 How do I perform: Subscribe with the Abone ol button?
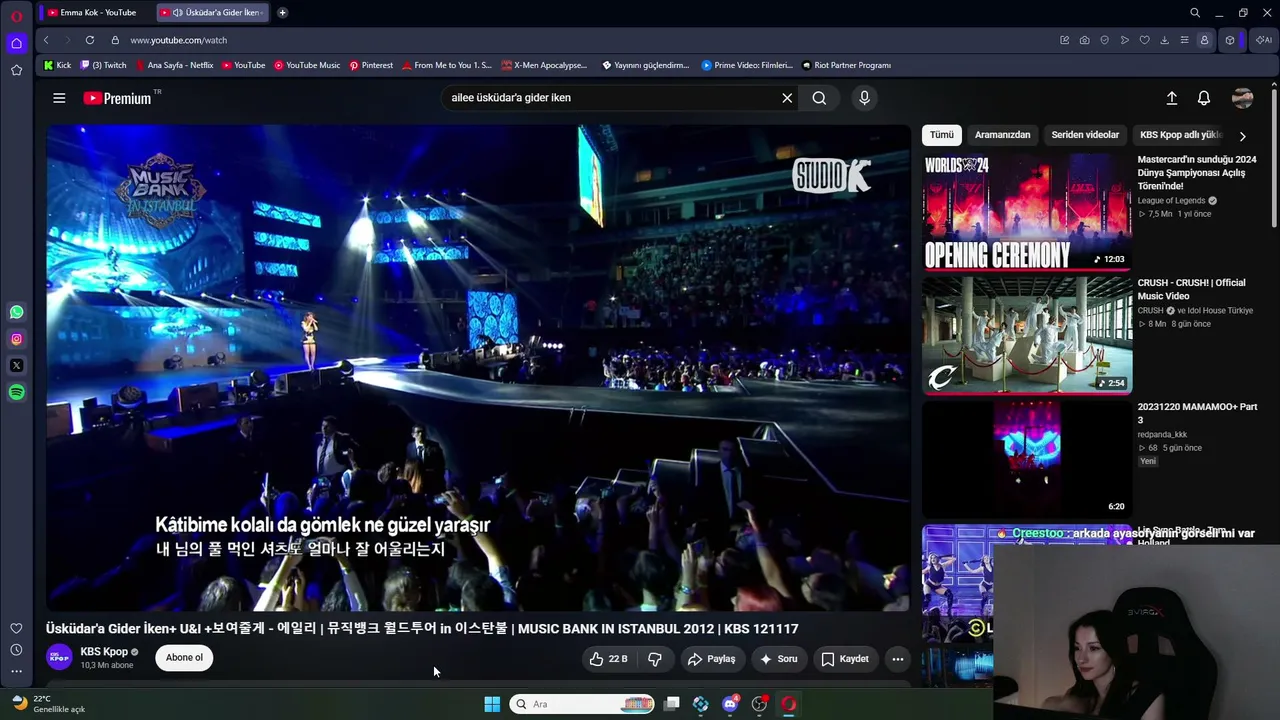tap(184, 658)
